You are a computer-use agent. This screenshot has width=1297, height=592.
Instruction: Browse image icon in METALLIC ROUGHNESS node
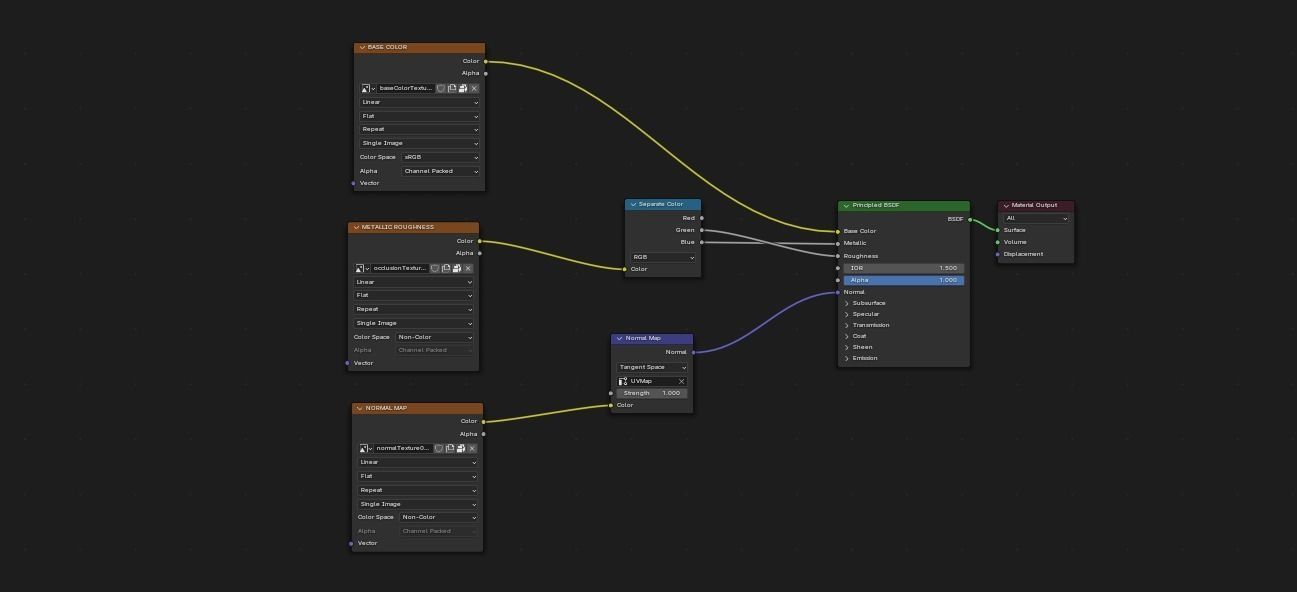(361, 268)
